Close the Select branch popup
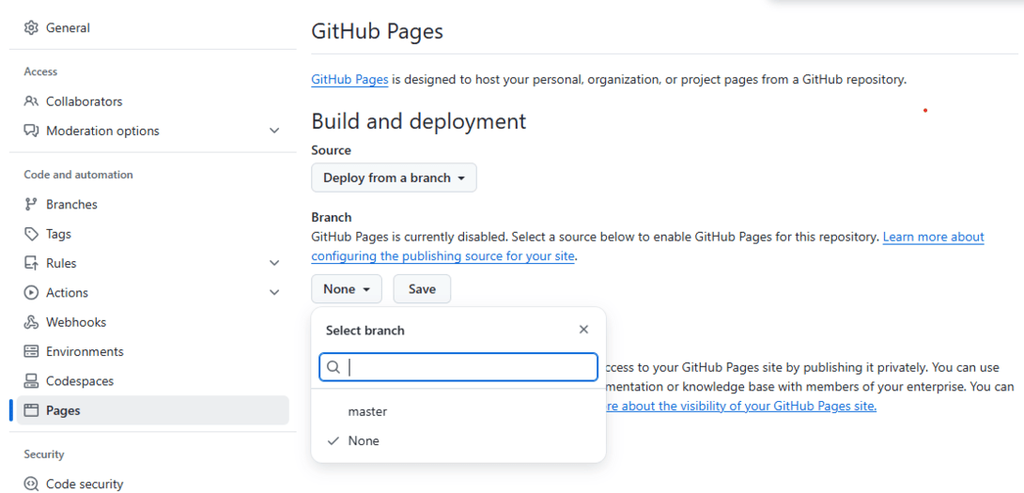 pyautogui.click(x=584, y=330)
